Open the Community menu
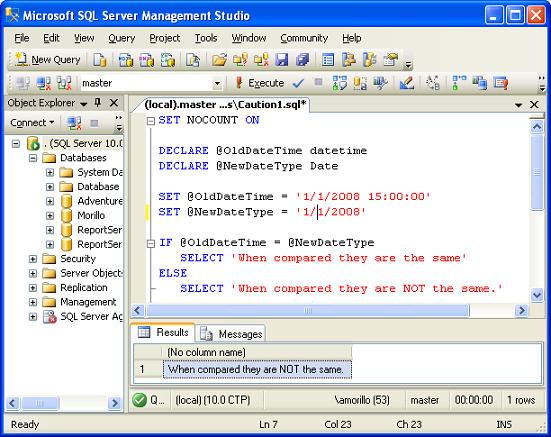Screen dimensions: 551x437 click(x=304, y=38)
